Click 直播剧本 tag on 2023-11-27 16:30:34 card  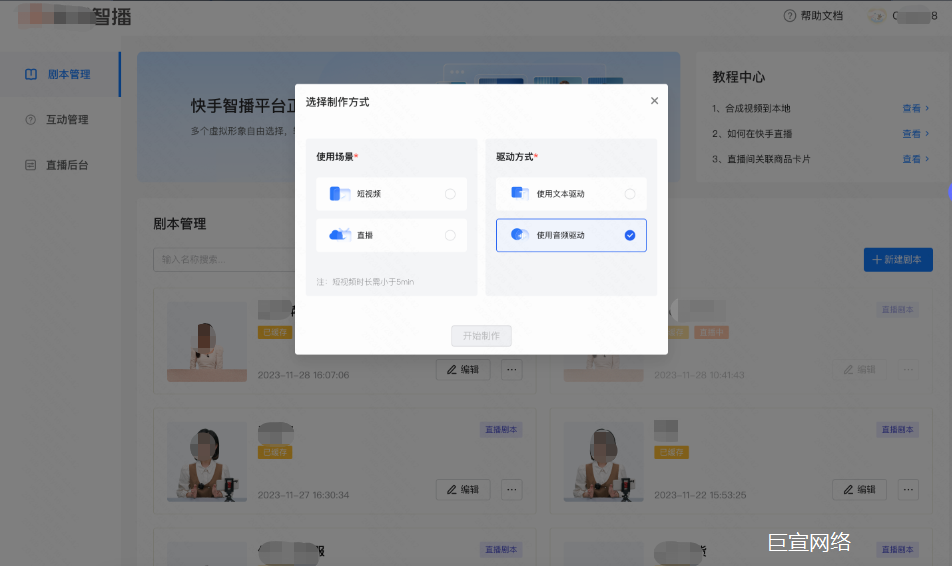(x=501, y=430)
